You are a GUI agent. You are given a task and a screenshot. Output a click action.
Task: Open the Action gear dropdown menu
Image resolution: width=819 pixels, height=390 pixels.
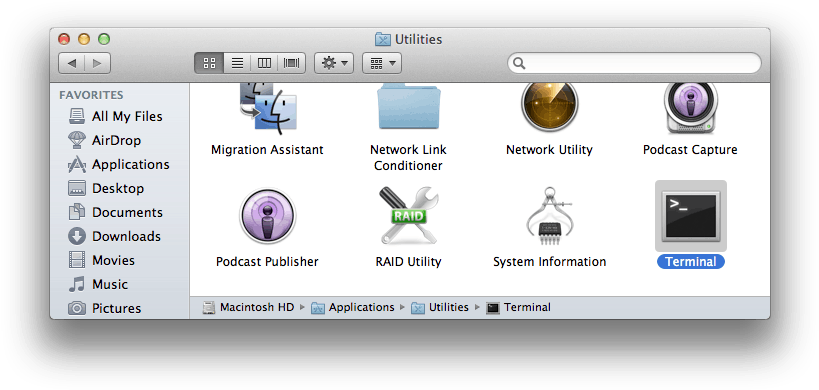click(x=334, y=63)
